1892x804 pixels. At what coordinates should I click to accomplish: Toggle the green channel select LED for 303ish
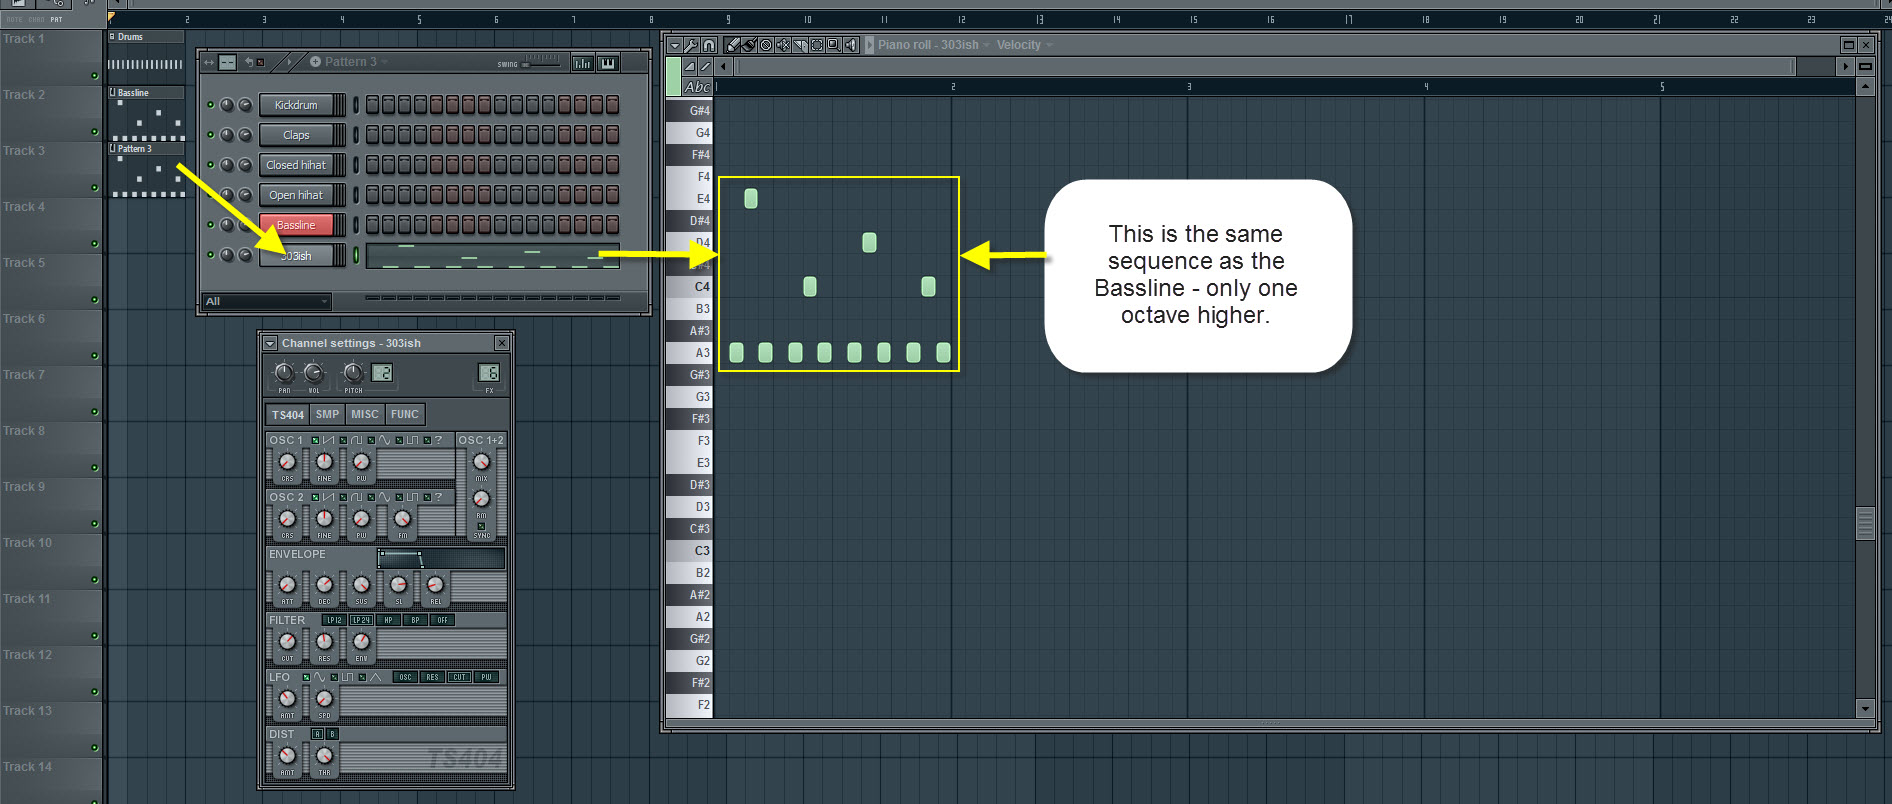(356, 256)
